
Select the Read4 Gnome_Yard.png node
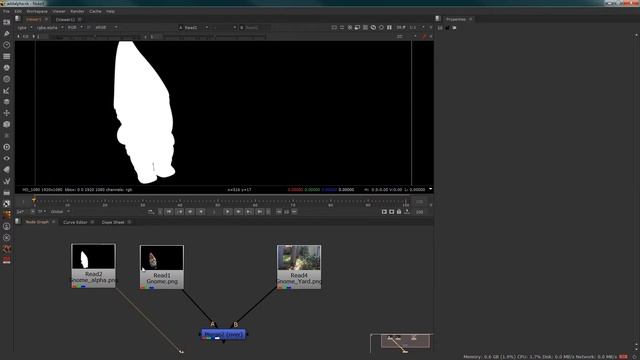299,267
